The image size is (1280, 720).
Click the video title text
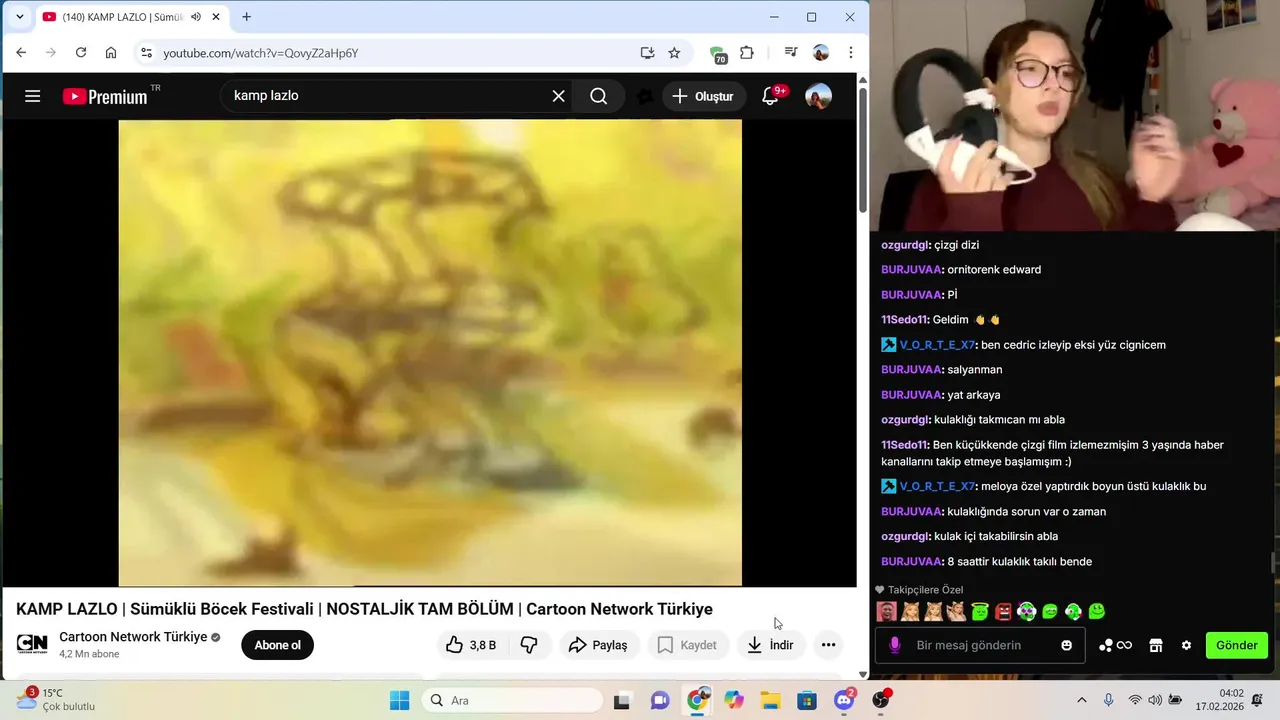(x=364, y=609)
